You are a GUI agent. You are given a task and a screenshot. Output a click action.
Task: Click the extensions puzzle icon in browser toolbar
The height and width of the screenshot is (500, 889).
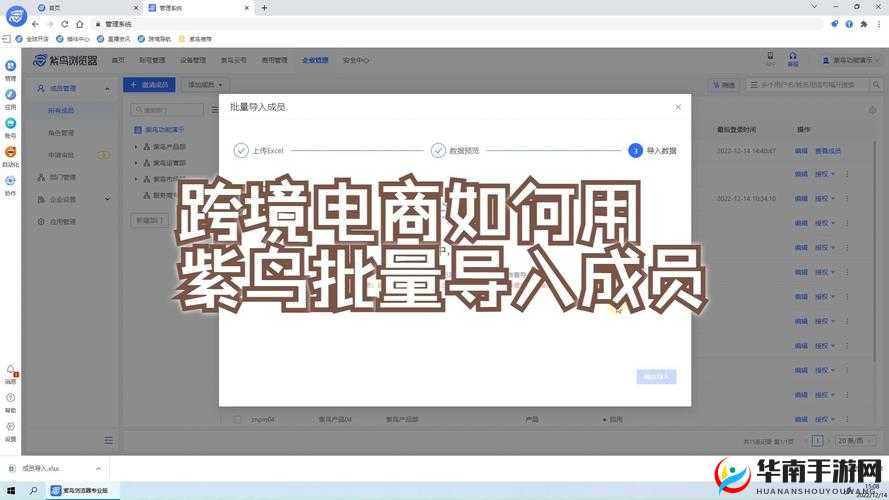pyautogui.click(x=863, y=24)
